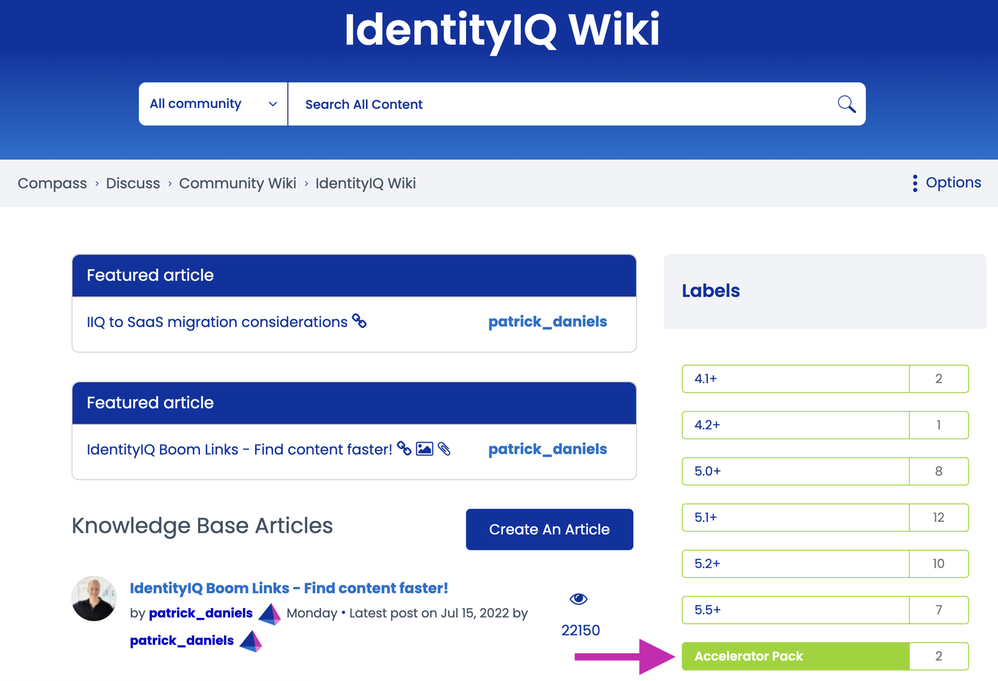Click link icon beside IIQ to SaaS article
Screen dimensions: 998x681
click(359, 322)
